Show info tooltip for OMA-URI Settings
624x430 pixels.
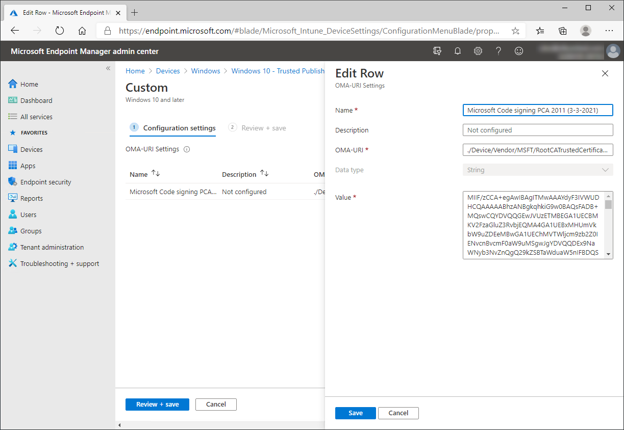(187, 150)
